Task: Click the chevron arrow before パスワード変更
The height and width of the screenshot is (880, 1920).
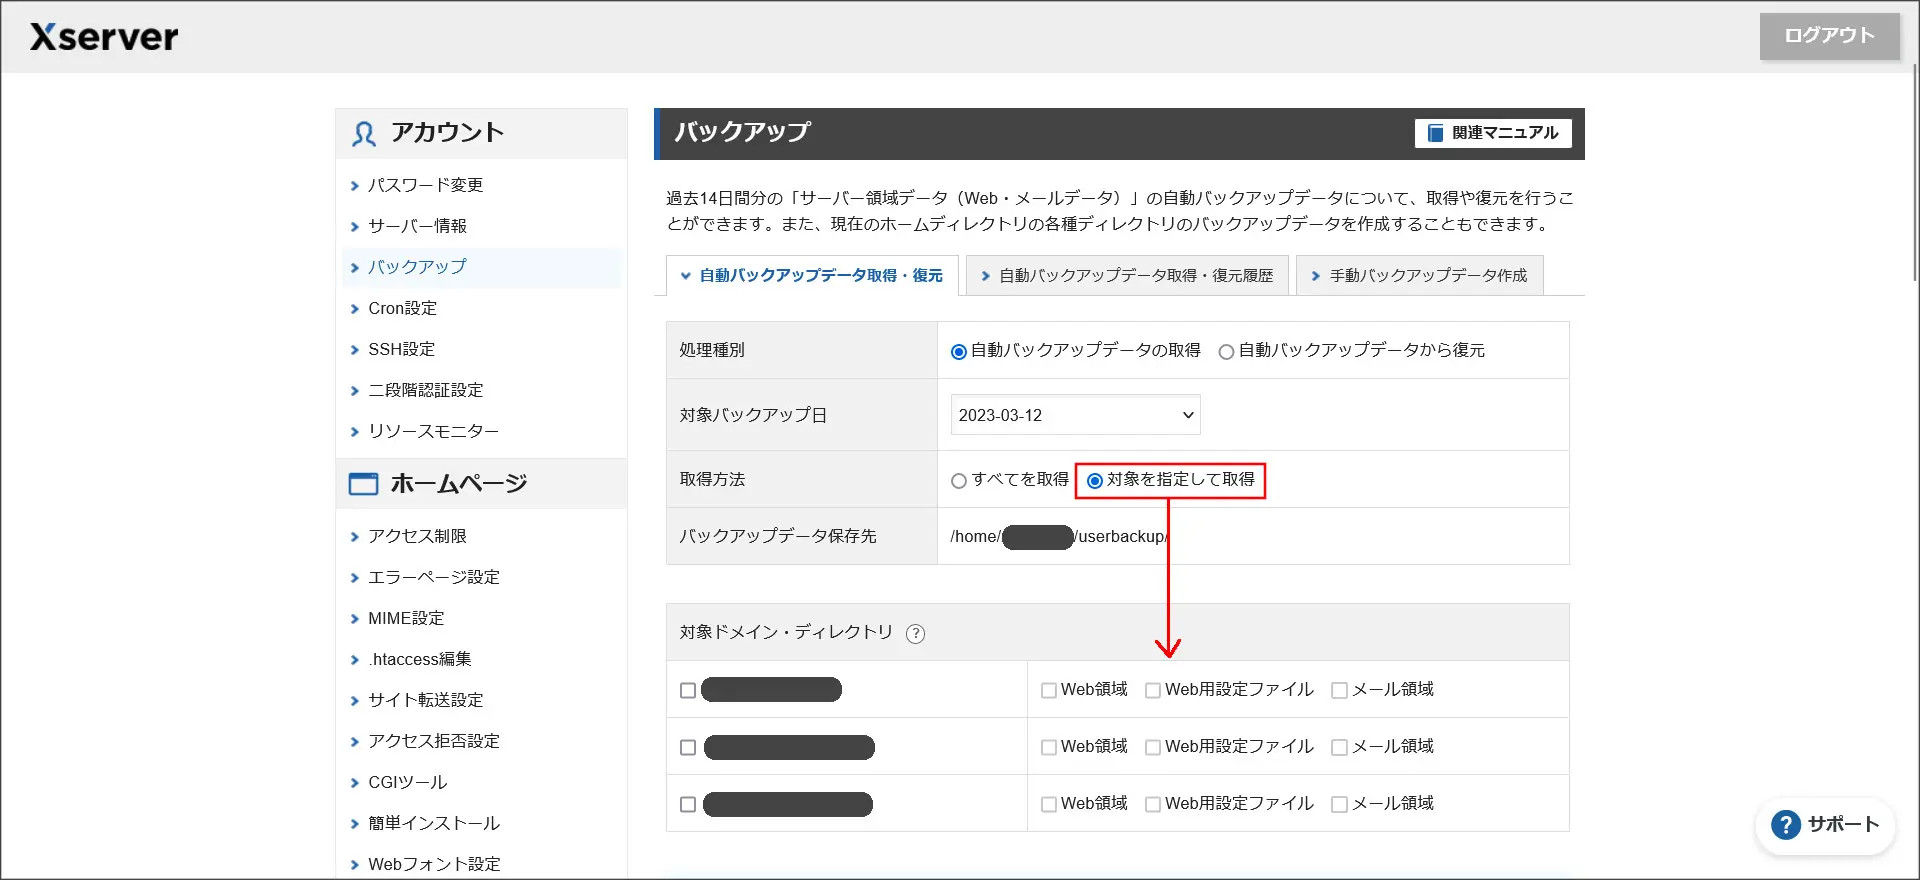Action: pyautogui.click(x=354, y=186)
